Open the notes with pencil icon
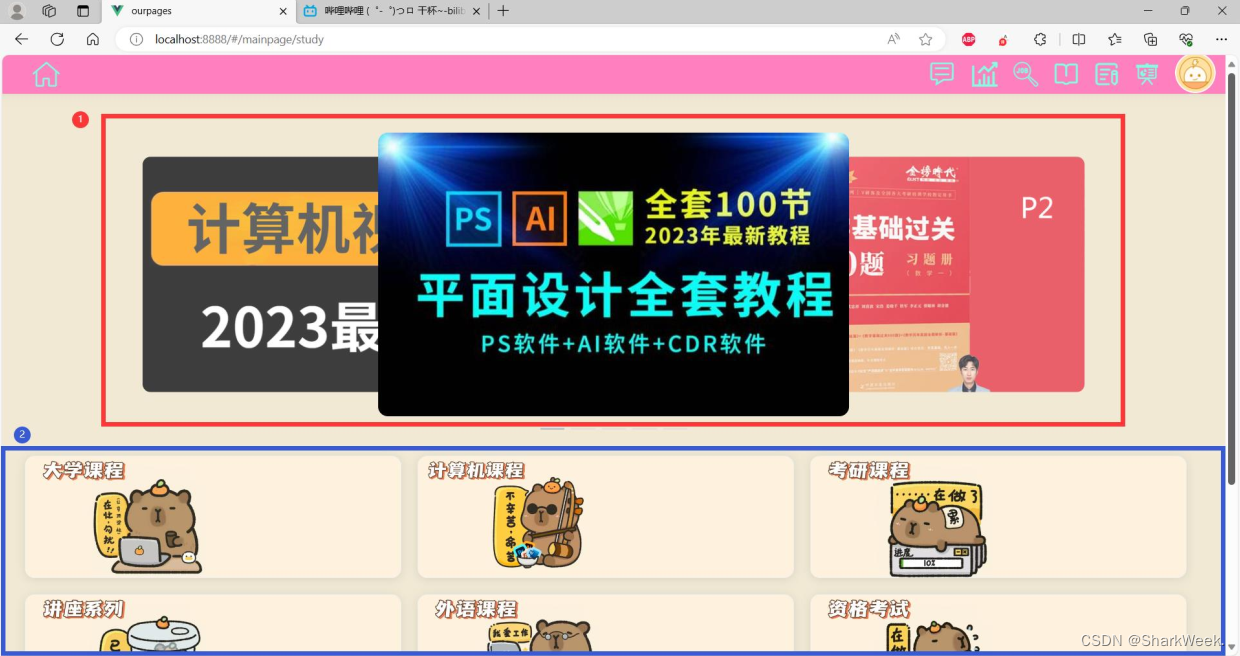 click(1106, 74)
